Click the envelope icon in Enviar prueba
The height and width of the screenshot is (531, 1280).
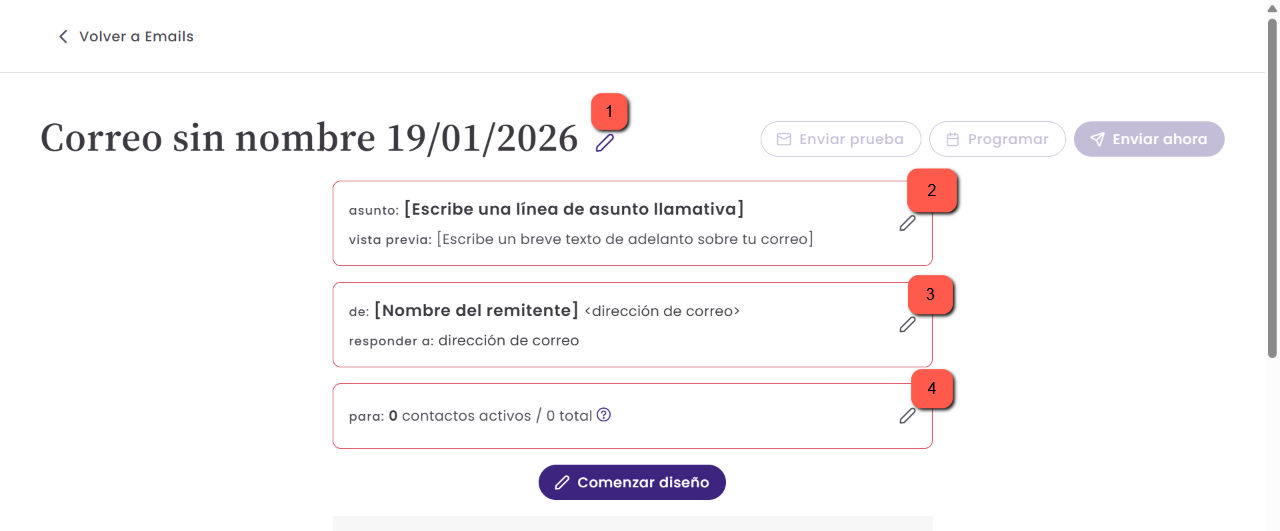click(784, 139)
